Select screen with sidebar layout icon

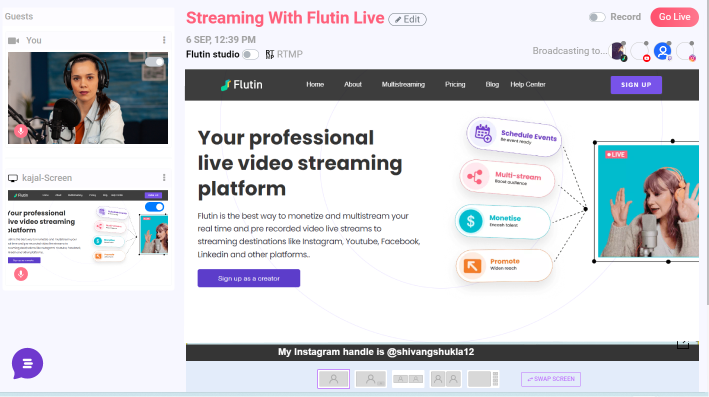[483, 379]
